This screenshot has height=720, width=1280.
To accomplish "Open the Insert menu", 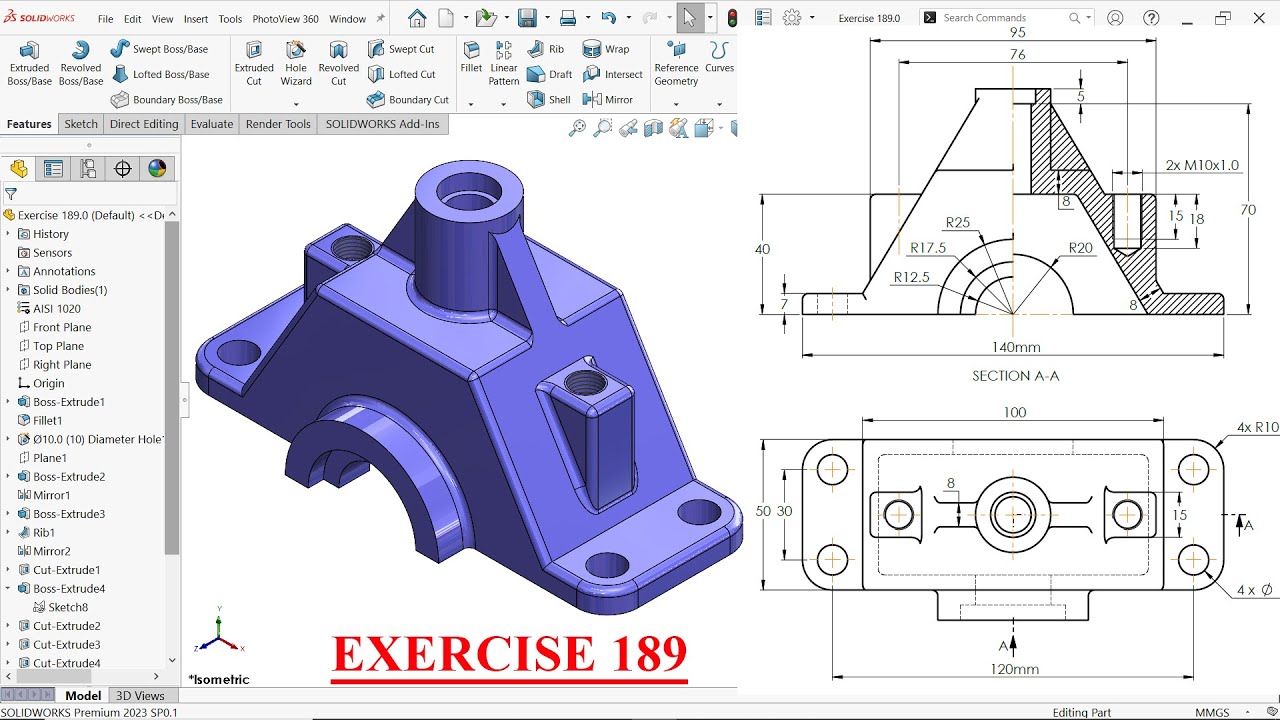I will (196, 19).
